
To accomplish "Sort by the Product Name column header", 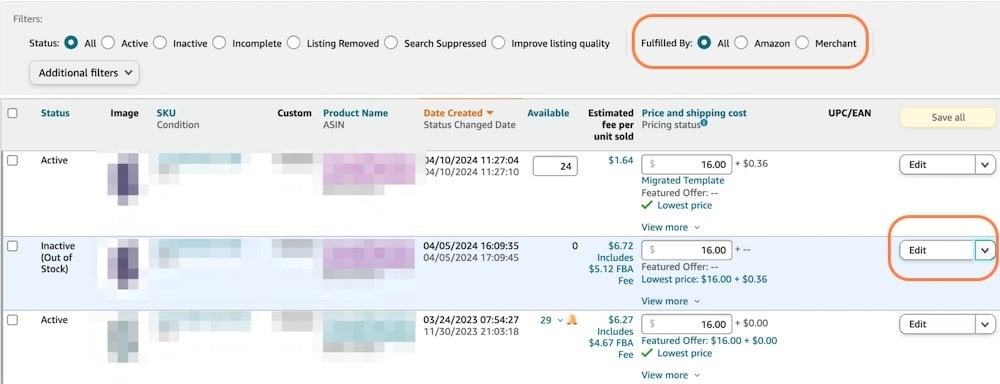I will (x=355, y=113).
